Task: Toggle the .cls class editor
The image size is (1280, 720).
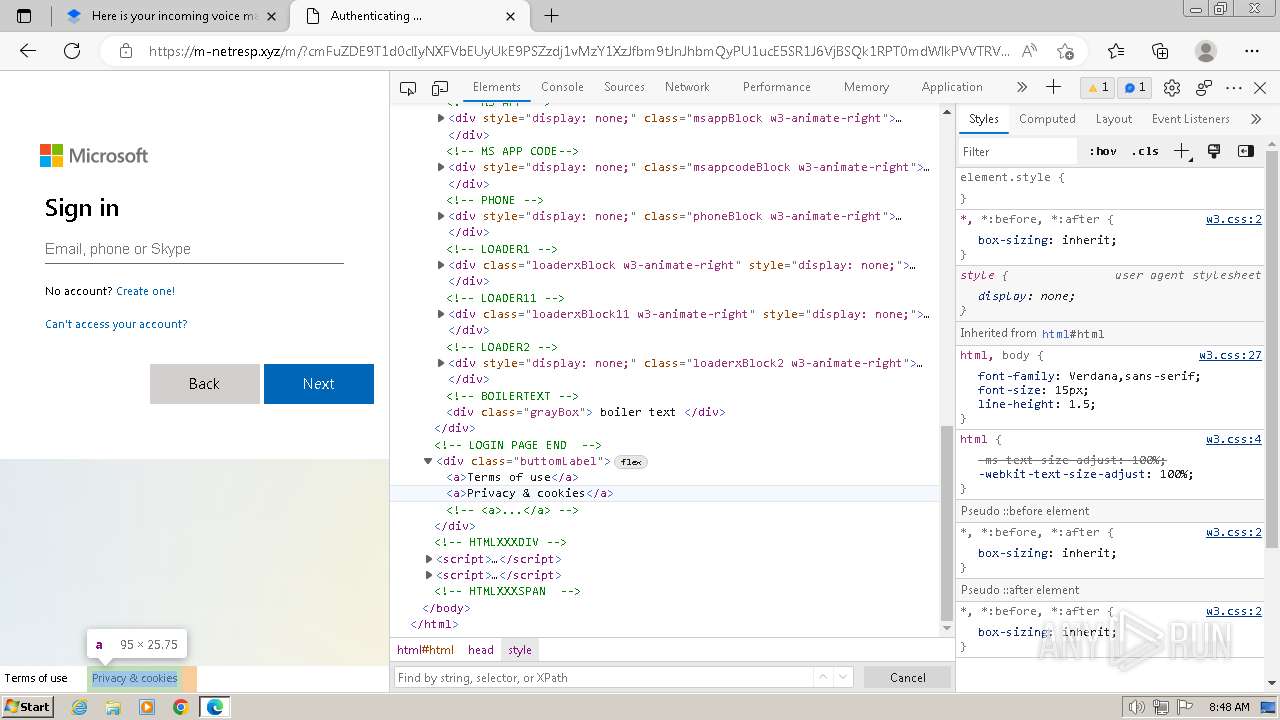Action: (1145, 151)
